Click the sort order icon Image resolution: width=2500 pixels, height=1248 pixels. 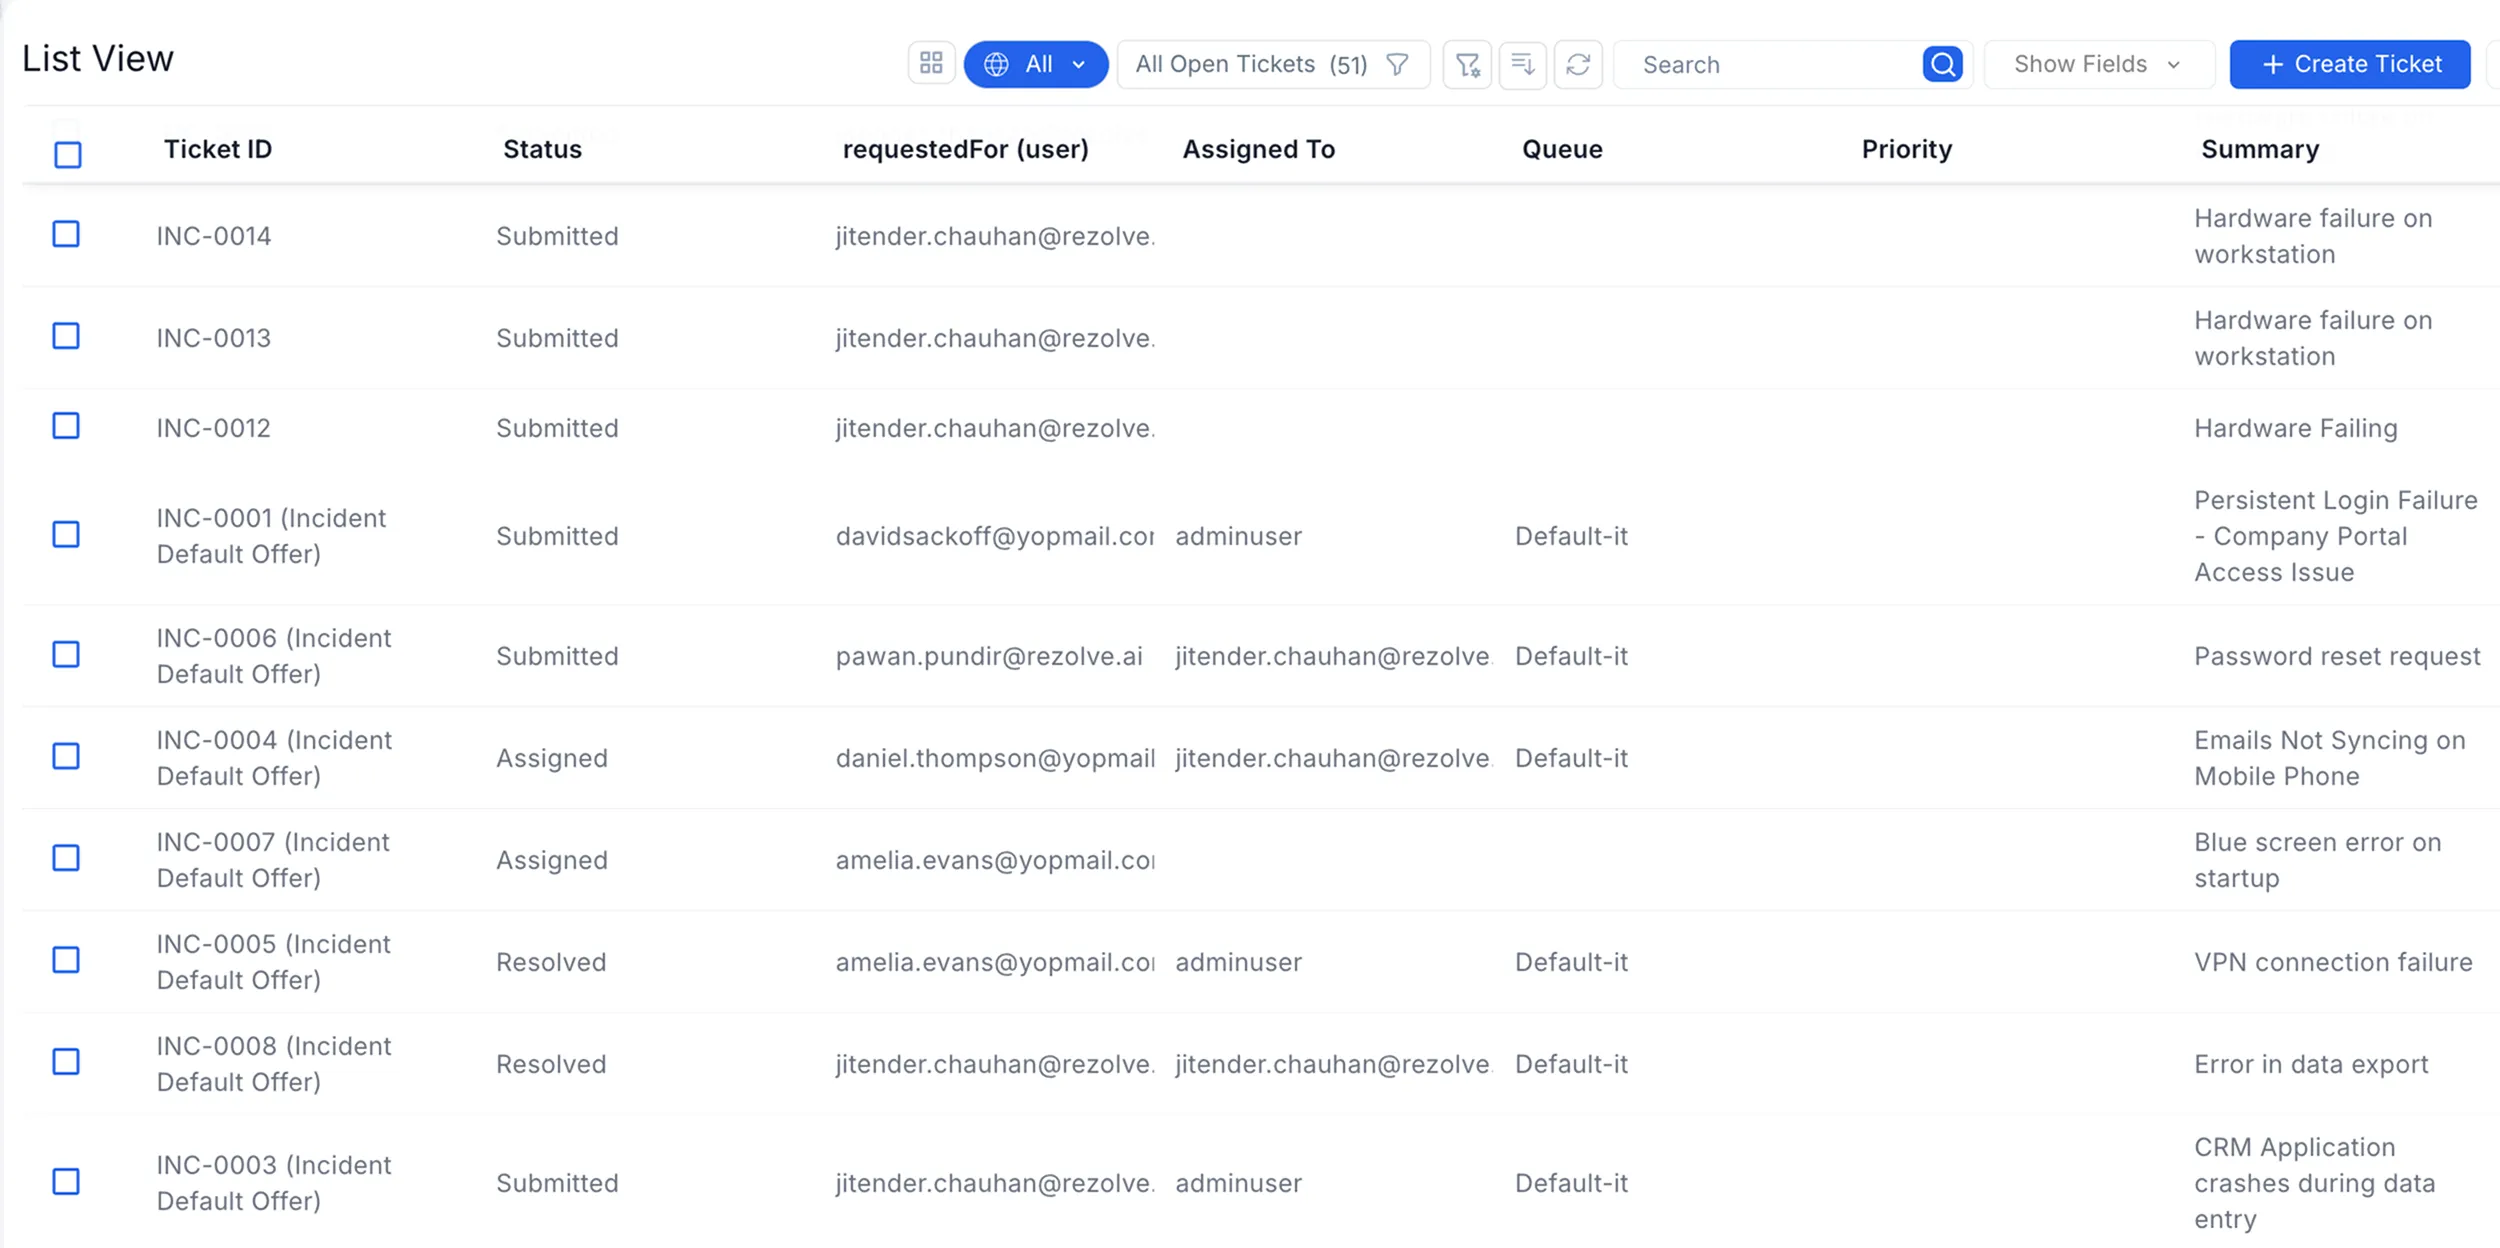tap(1522, 65)
